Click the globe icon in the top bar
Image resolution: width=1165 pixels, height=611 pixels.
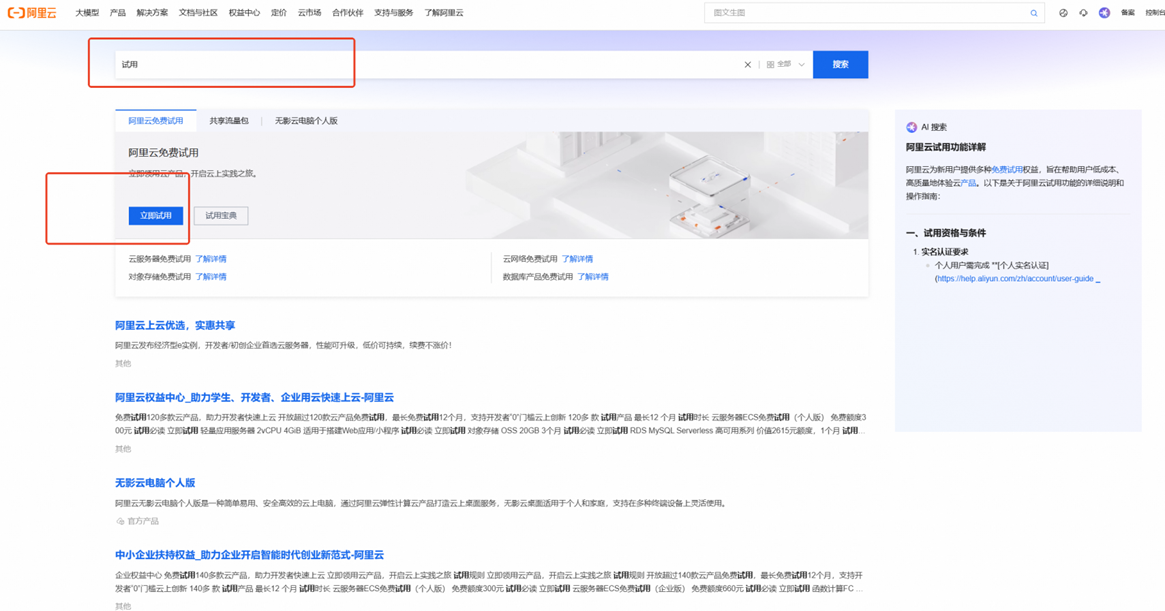click(1063, 13)
